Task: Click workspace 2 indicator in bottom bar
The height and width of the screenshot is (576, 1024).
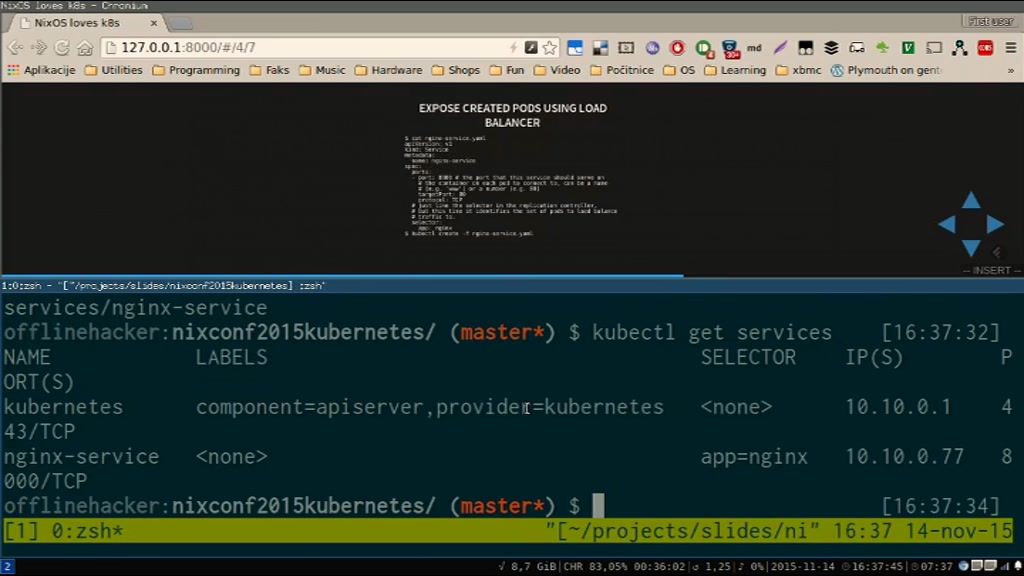Action: pos(7,567)
